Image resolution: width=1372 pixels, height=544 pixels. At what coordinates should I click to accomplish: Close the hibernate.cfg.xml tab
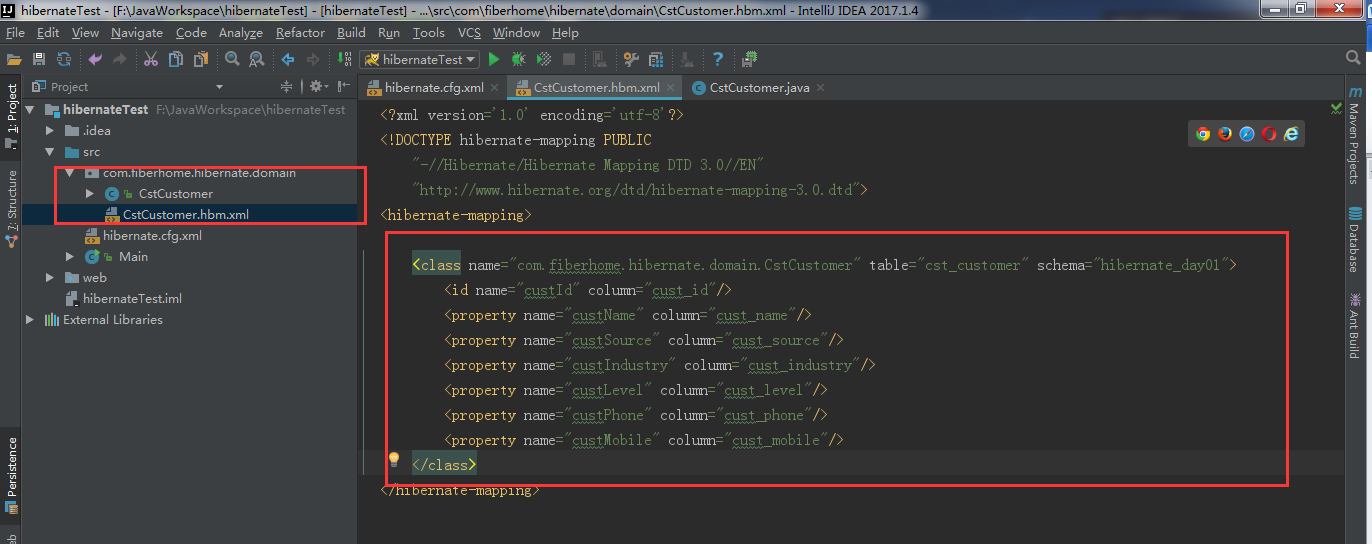495,88
